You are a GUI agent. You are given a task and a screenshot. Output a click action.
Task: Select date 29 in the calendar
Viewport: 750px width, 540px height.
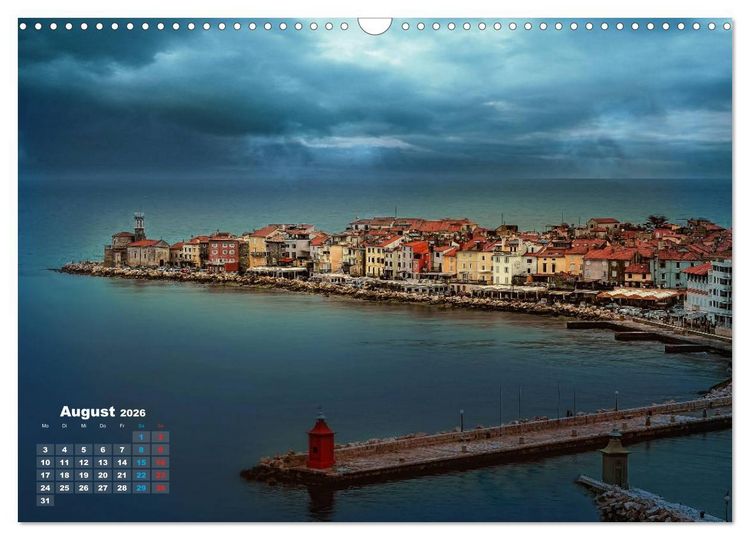(x=141, y=488)
